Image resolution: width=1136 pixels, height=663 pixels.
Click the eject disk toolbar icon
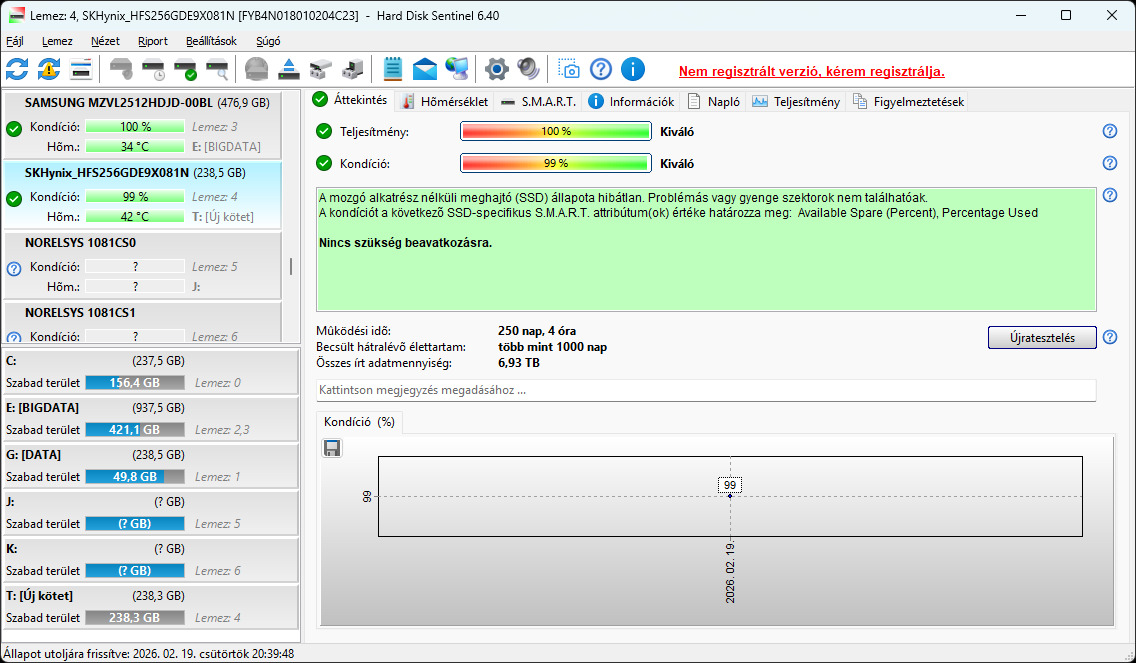[x=288, y=70]
